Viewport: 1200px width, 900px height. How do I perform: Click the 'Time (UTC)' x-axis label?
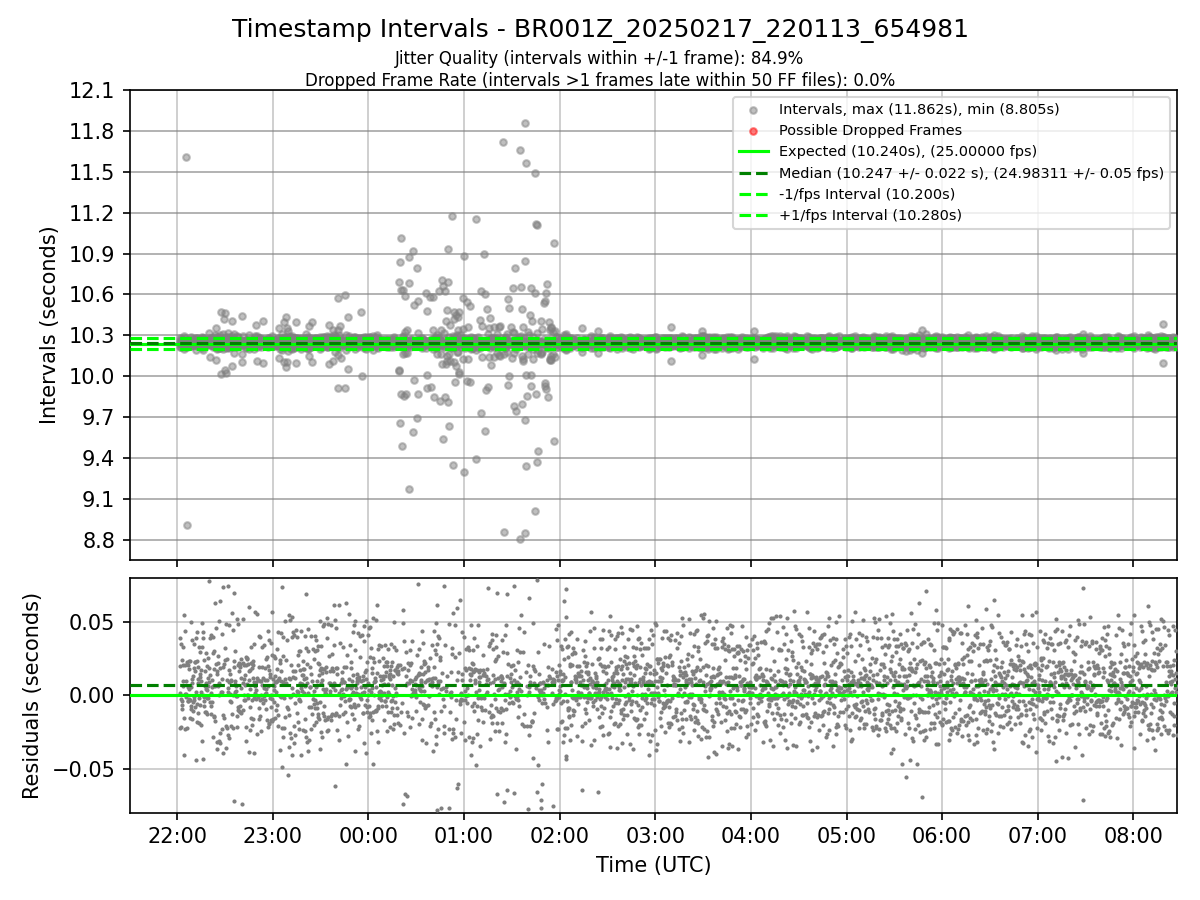coord(653,865)
